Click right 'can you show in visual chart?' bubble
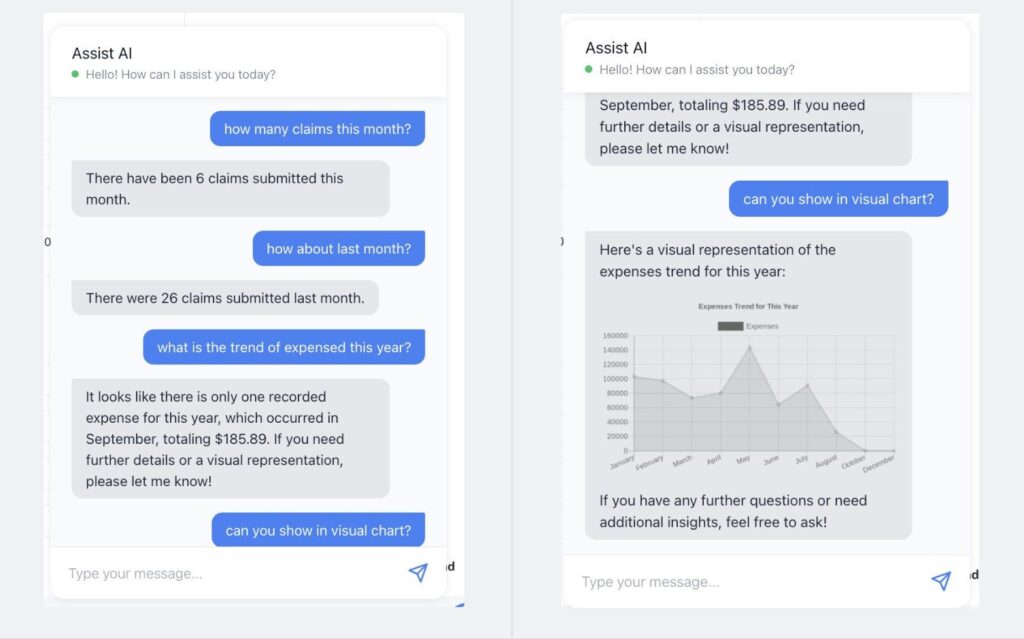 pyautogui.click(x=839, y=199)
